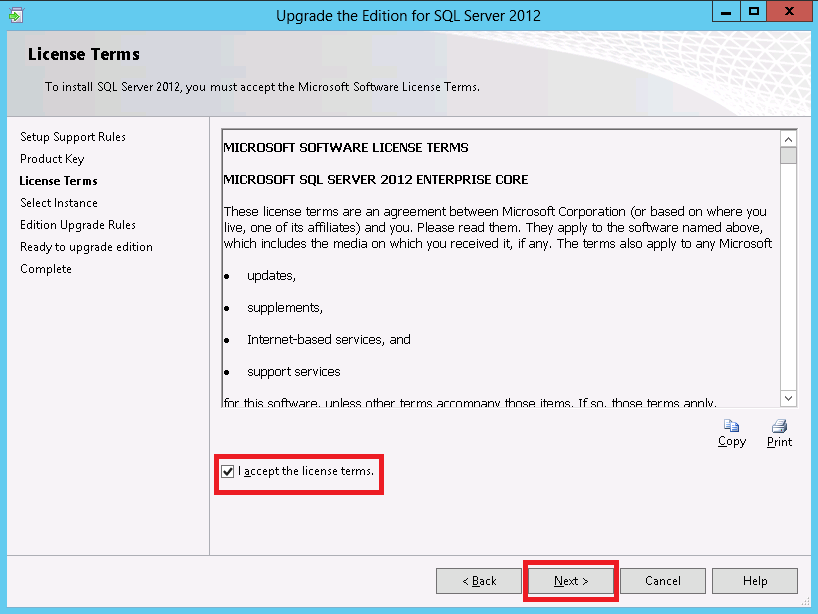Image resolution: width=818 pixels, height=614 pixels.
Task: Click the Copy license text icon
Action: [731, 426]
